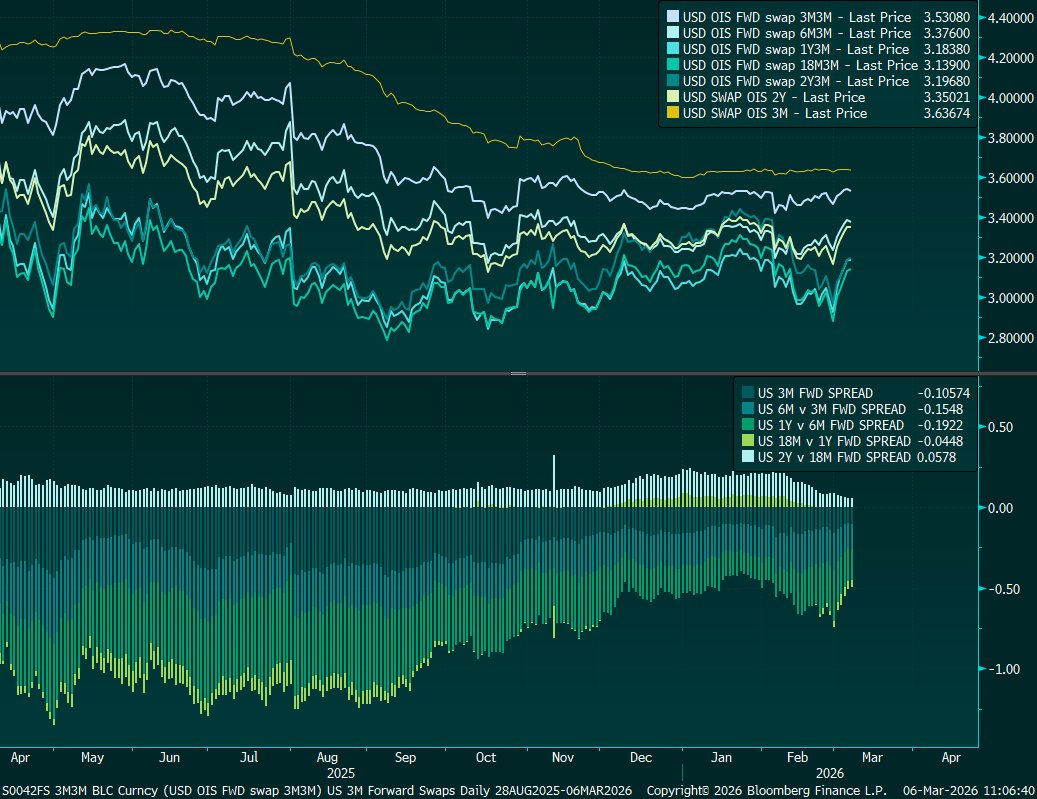This screenshot has width=1037, height=799.
Task: Click the Nov month label on time axis
Action: [x=563, y=757]
